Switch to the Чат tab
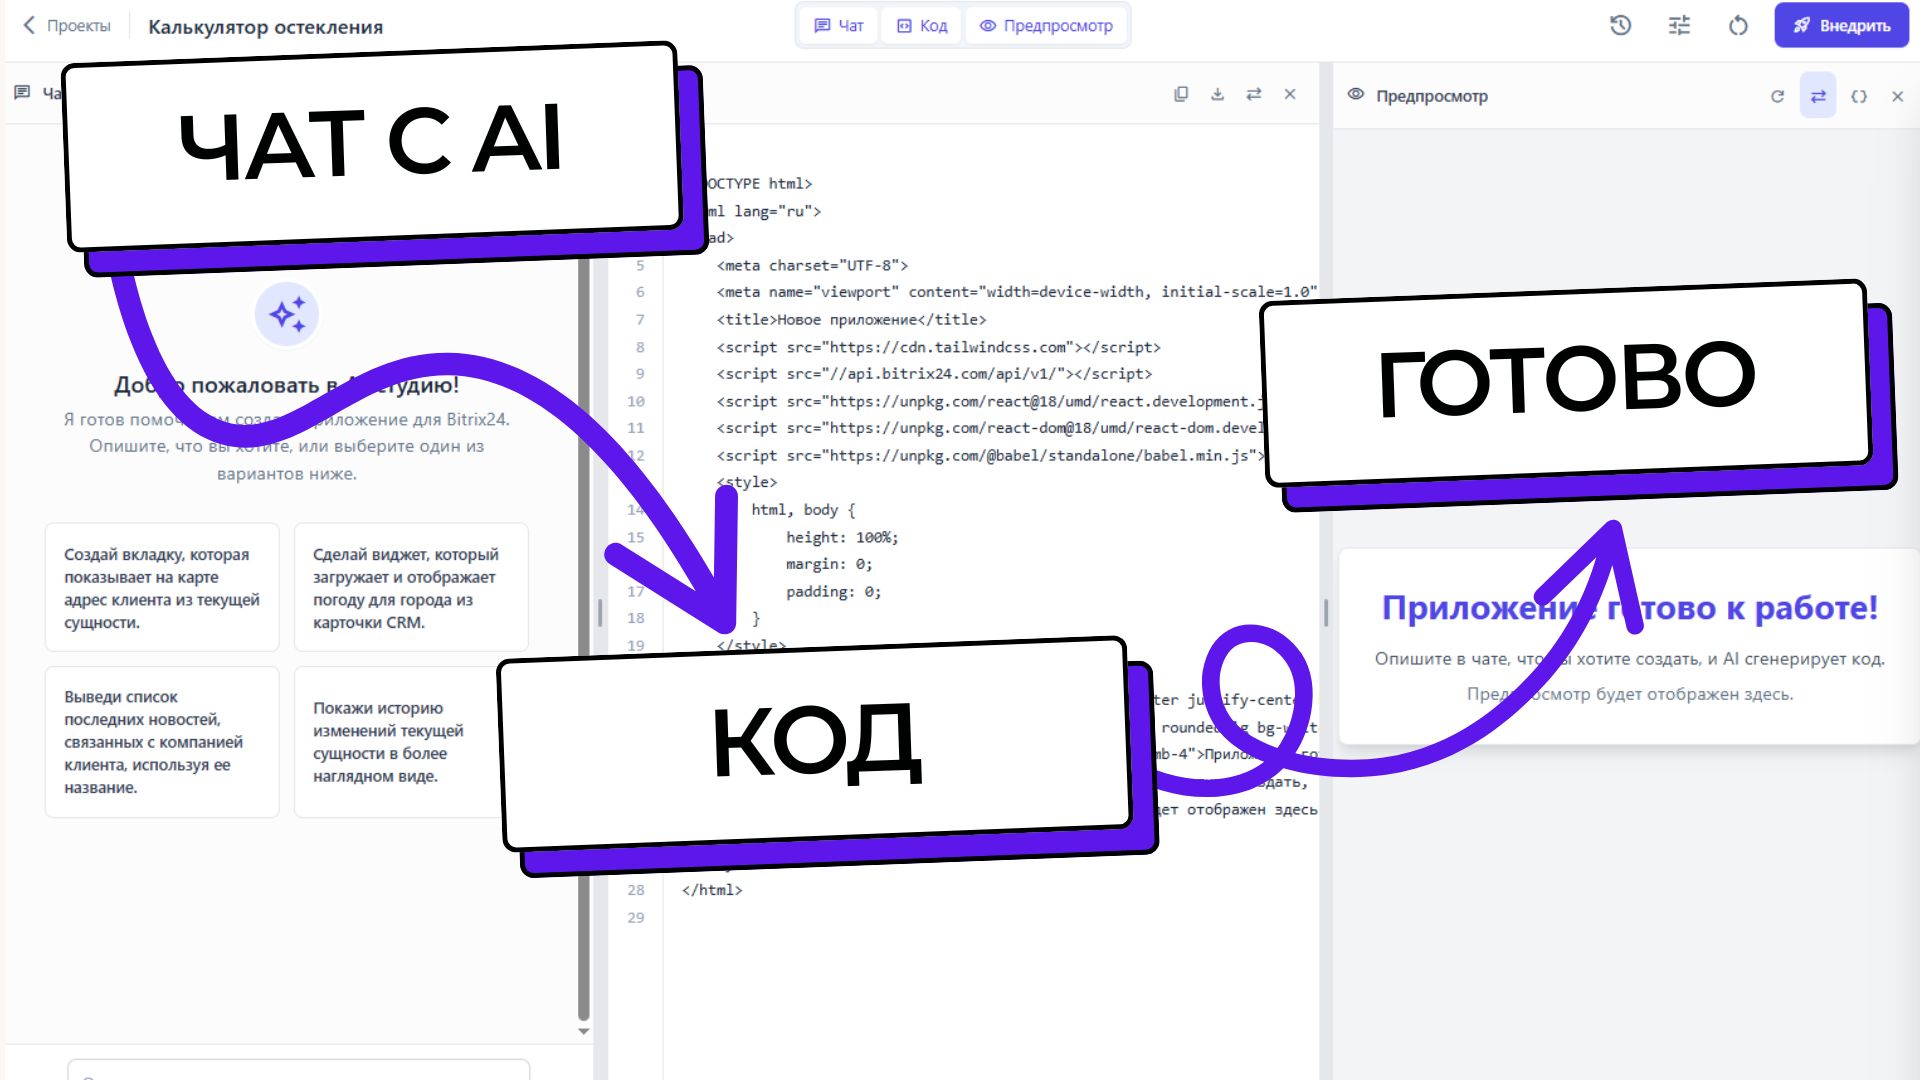This screenshot has height=1080, width=1920. pos(838,26)
